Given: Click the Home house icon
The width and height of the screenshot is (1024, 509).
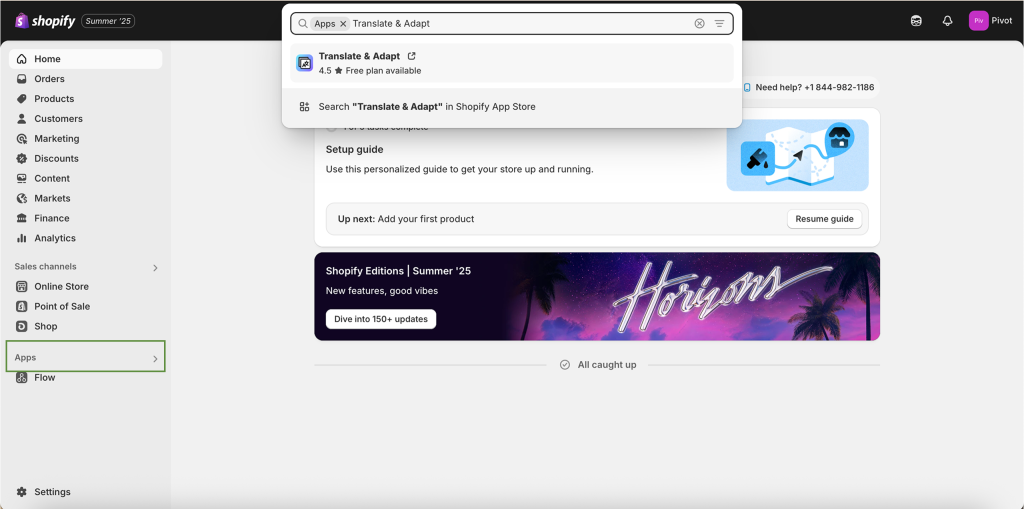Looking at the screenshot, I should tap(22, 59).
